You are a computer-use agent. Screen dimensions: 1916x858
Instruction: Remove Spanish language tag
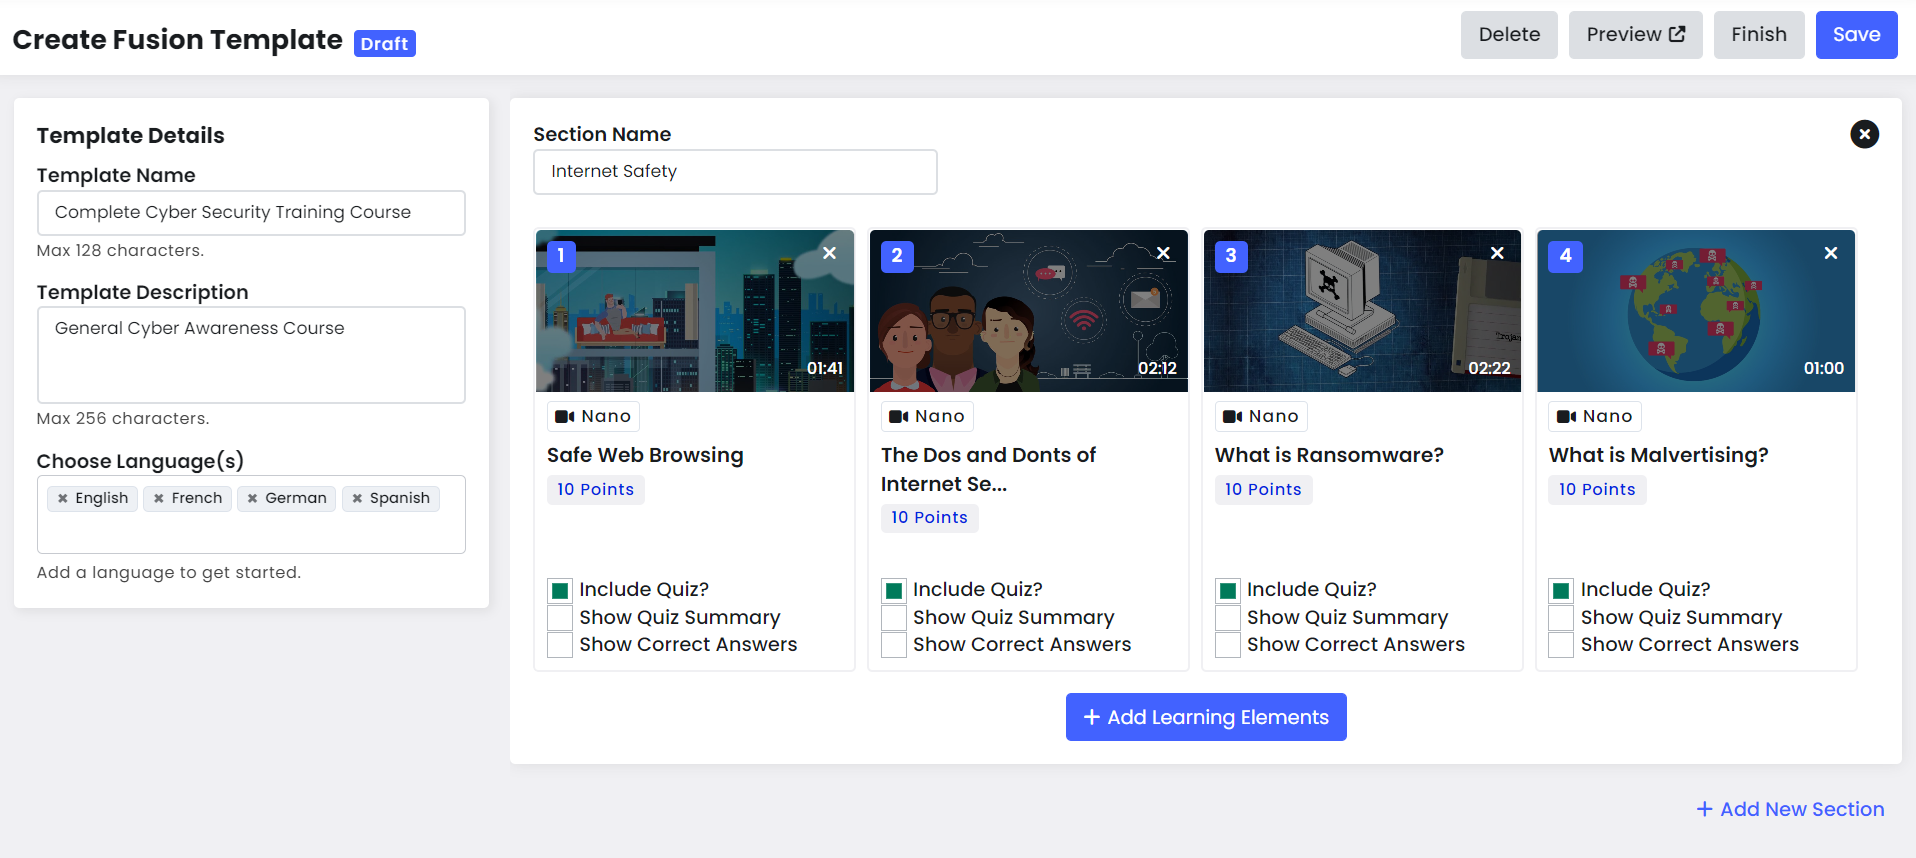pyautogui.click(x=357, y=498)
